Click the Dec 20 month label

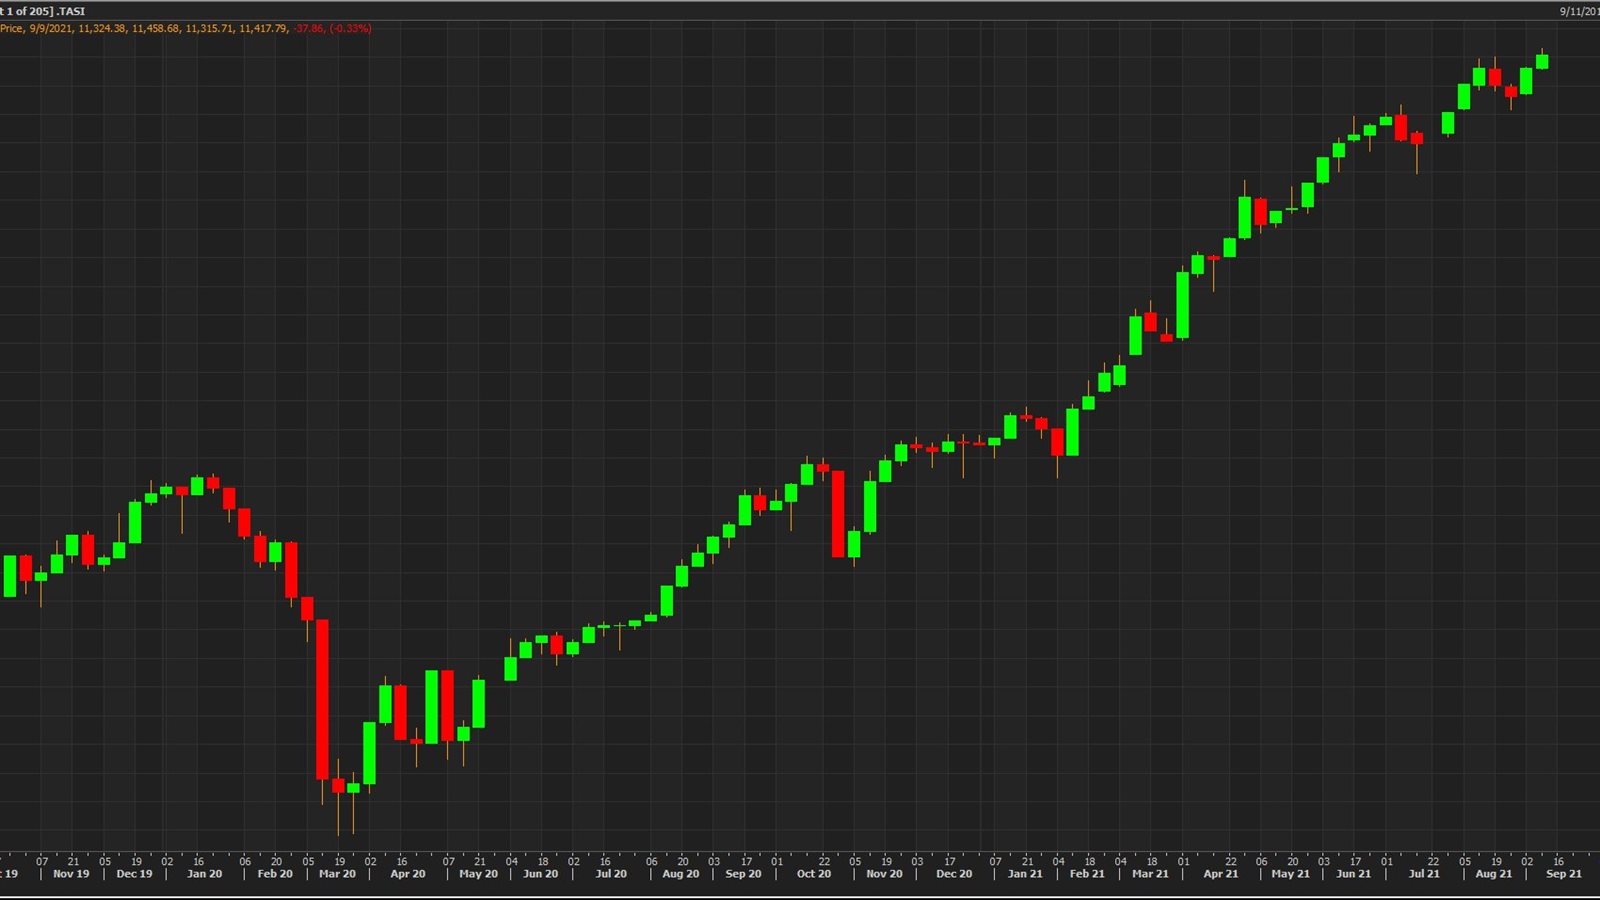[954, 874]
